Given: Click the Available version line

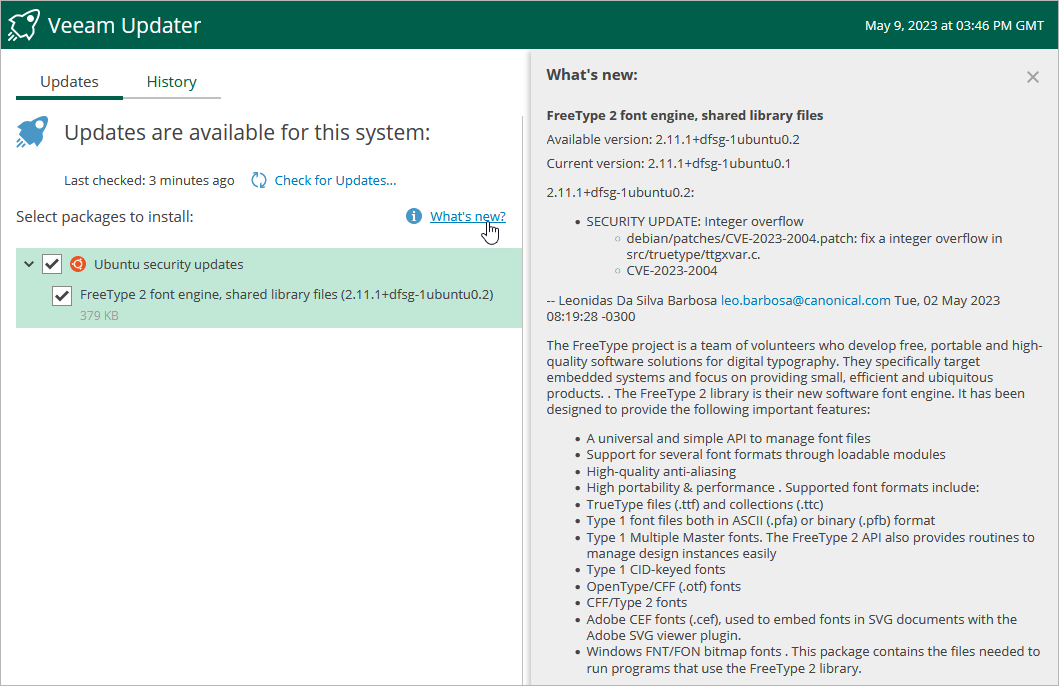Looking at the screenshot, I should (673, 140).
